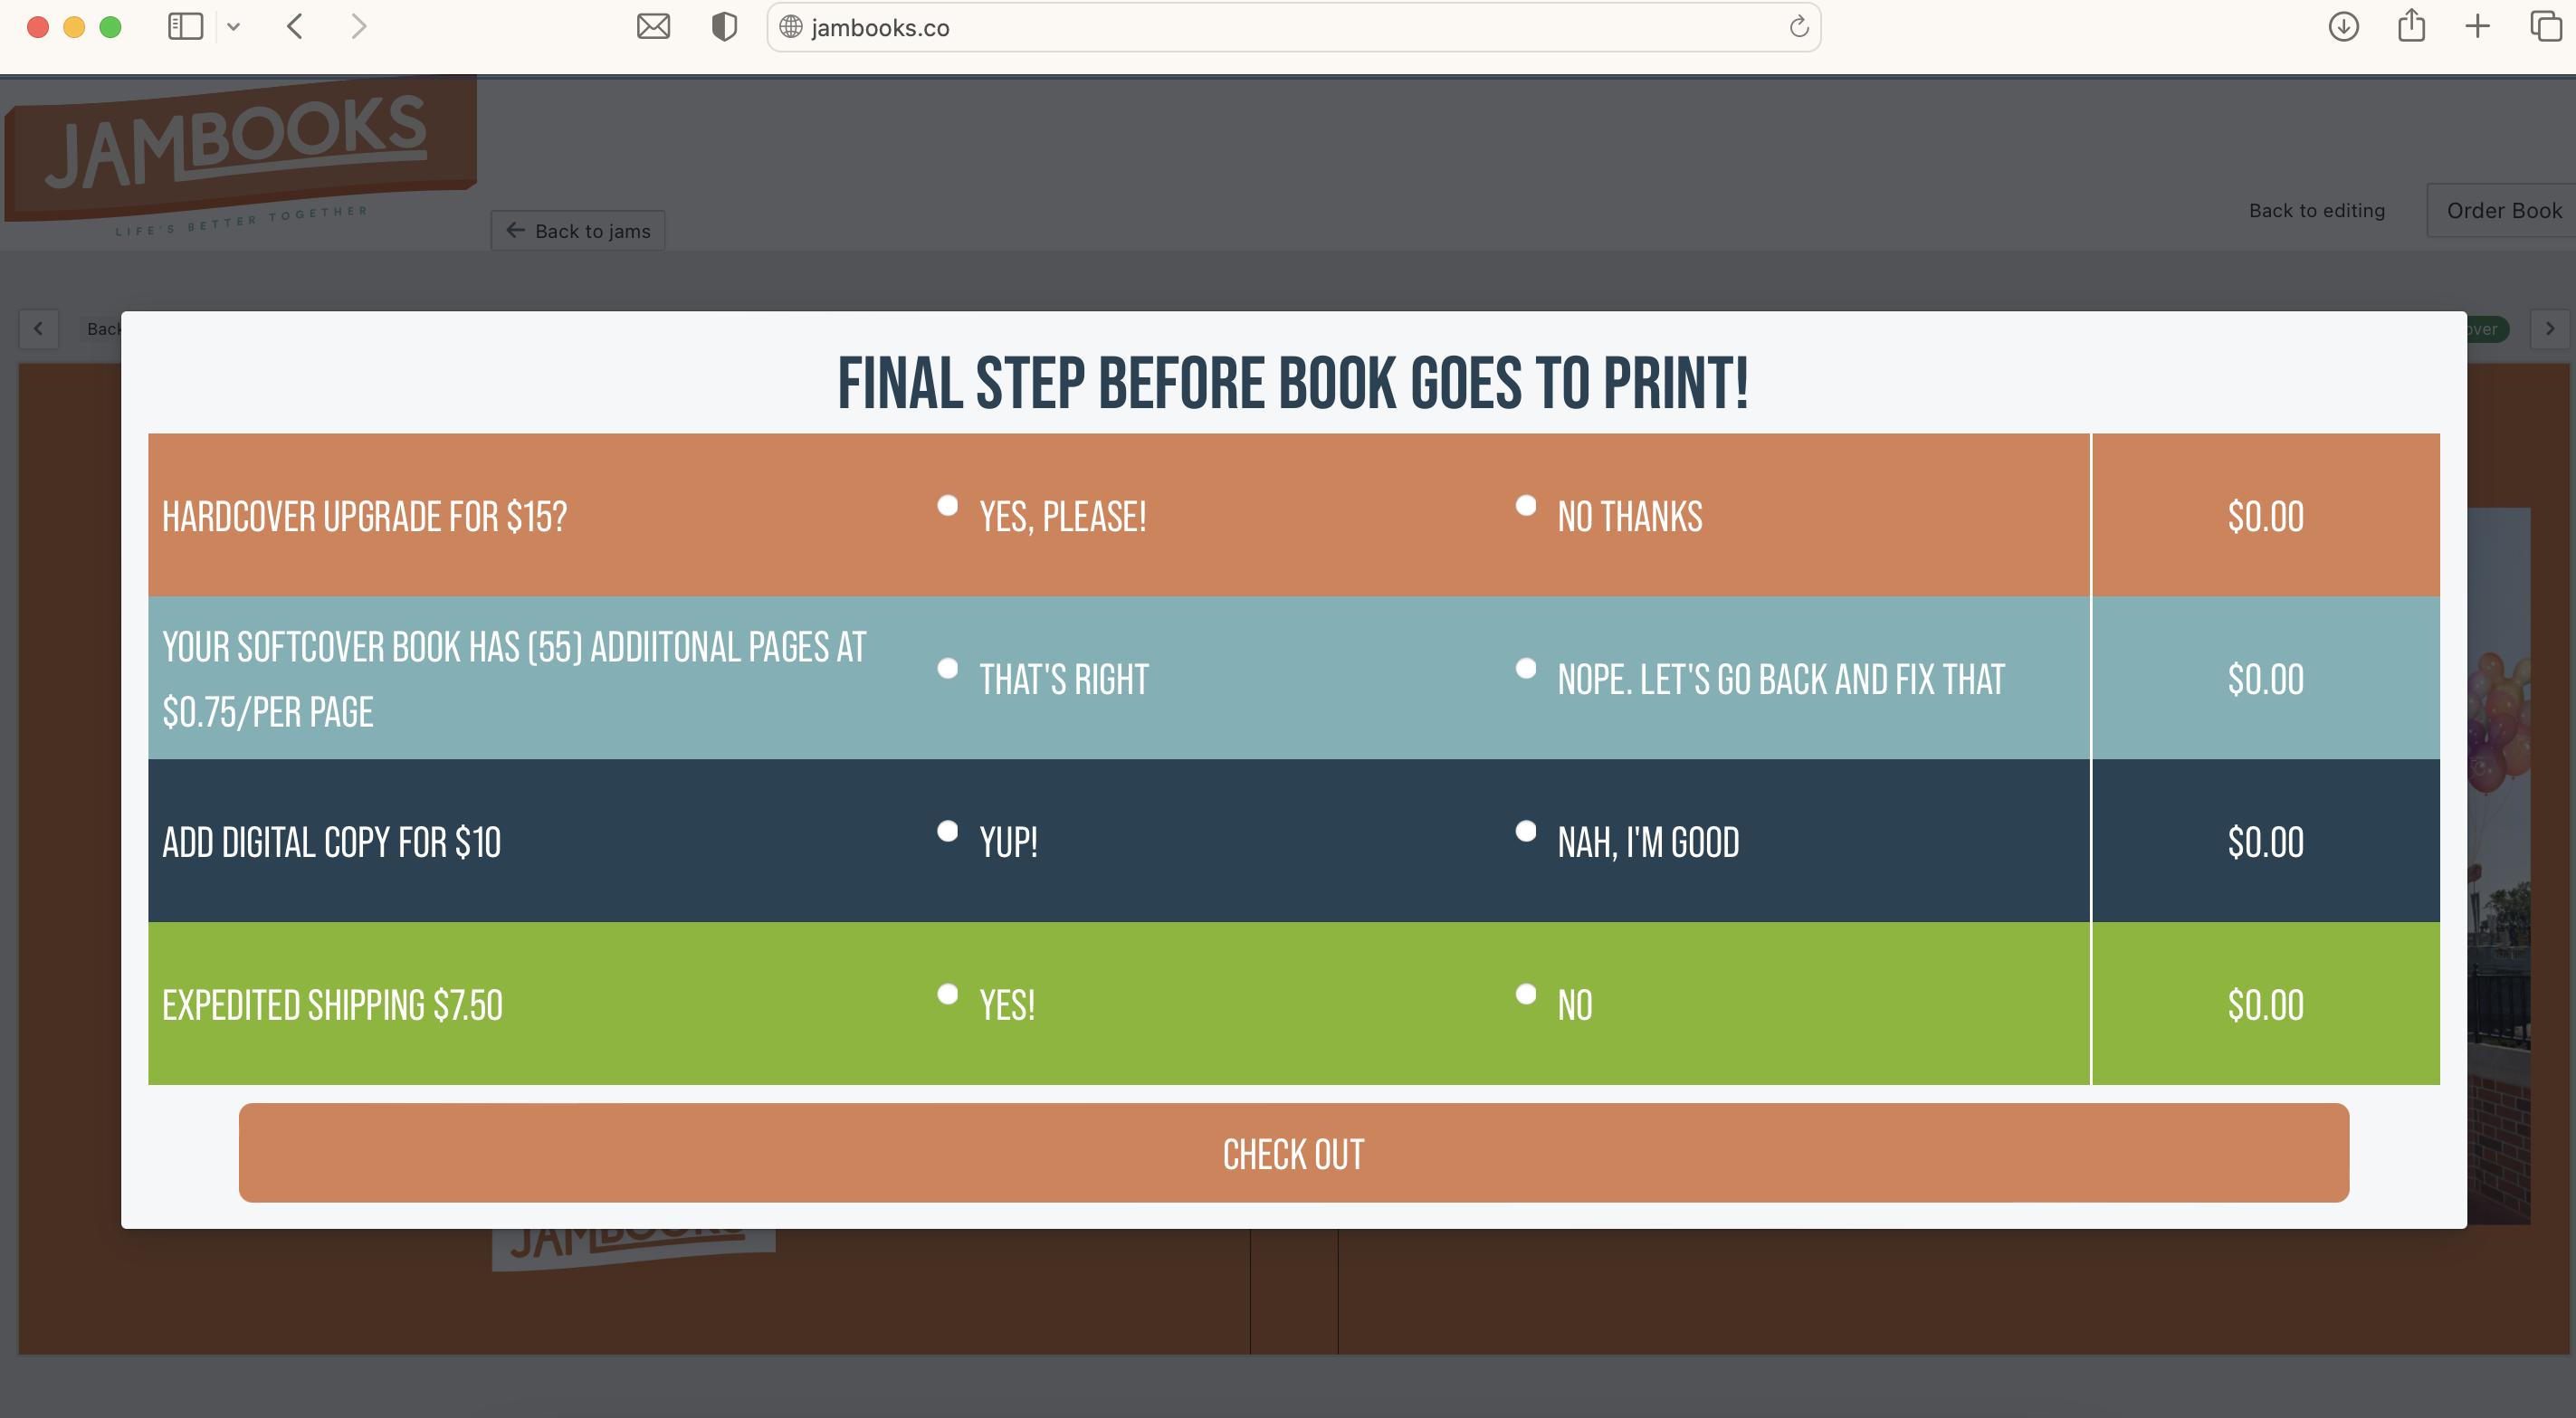
Task: Click the right carousel chevron
Action: click(2550, 328)
